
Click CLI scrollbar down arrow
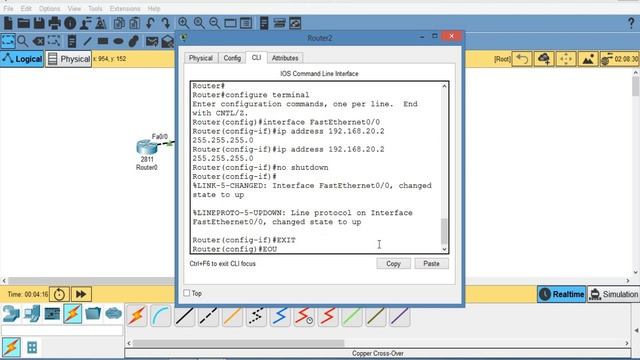pyautogui.click(x=444, y=249)
